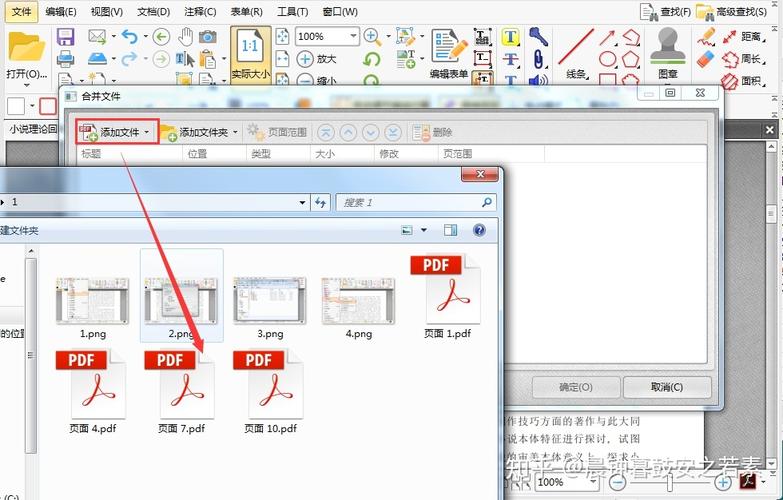Screen dimensions: 783x500
Task: Click the refresh button beside address bar
Action: [320, 202]
